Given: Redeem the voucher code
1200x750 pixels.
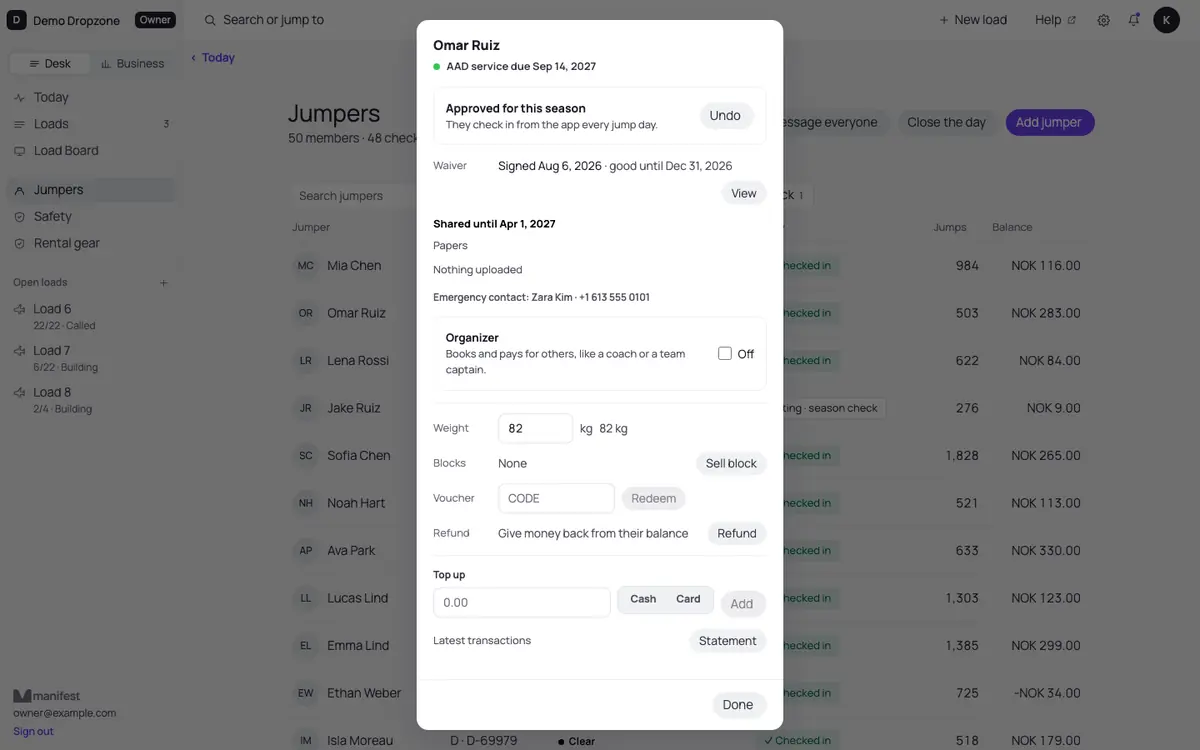Looking at the screenshot, I should click(654, 498).
